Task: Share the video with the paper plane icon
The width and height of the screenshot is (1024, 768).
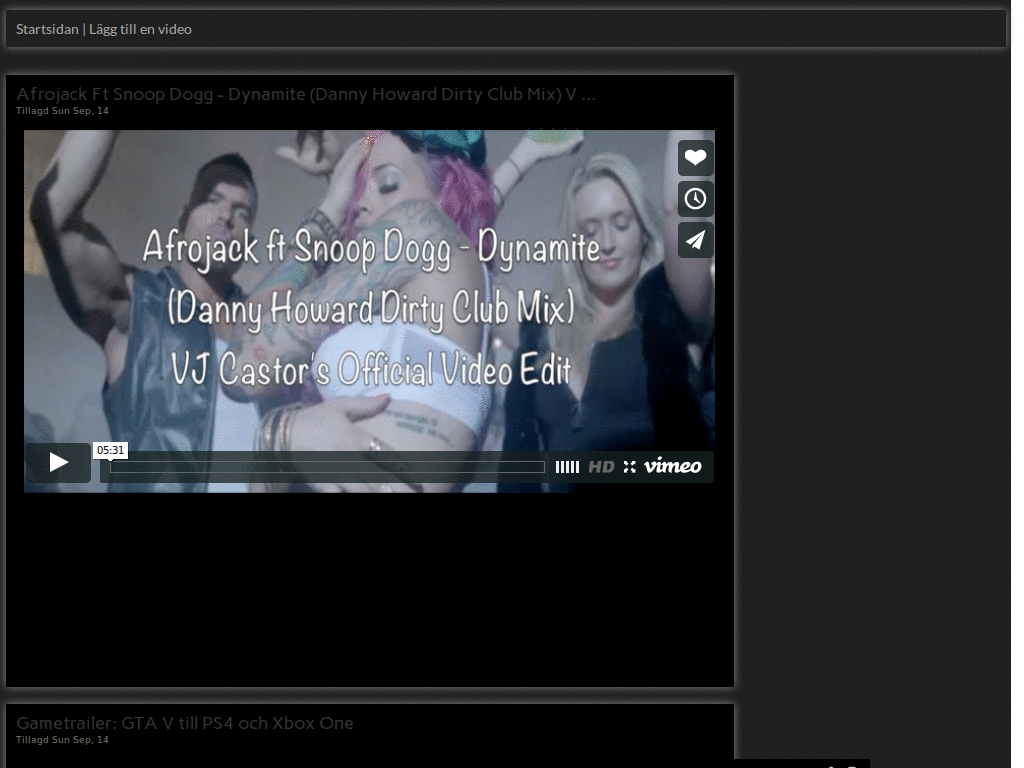Action: [696, 240]
